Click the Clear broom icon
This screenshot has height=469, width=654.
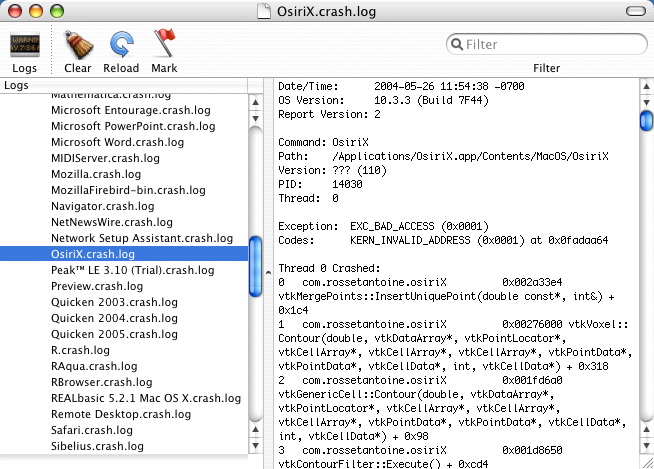pyautogui.click(x=78, y=45)
